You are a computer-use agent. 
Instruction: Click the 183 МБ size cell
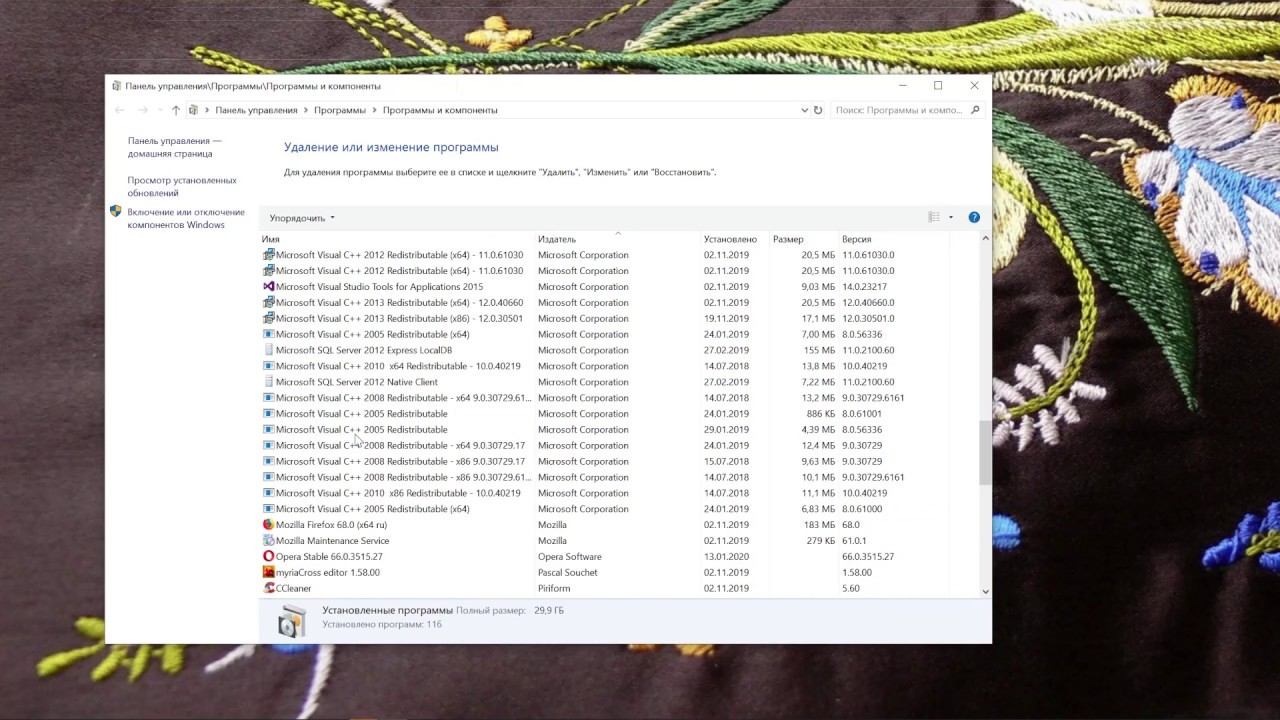819,525
